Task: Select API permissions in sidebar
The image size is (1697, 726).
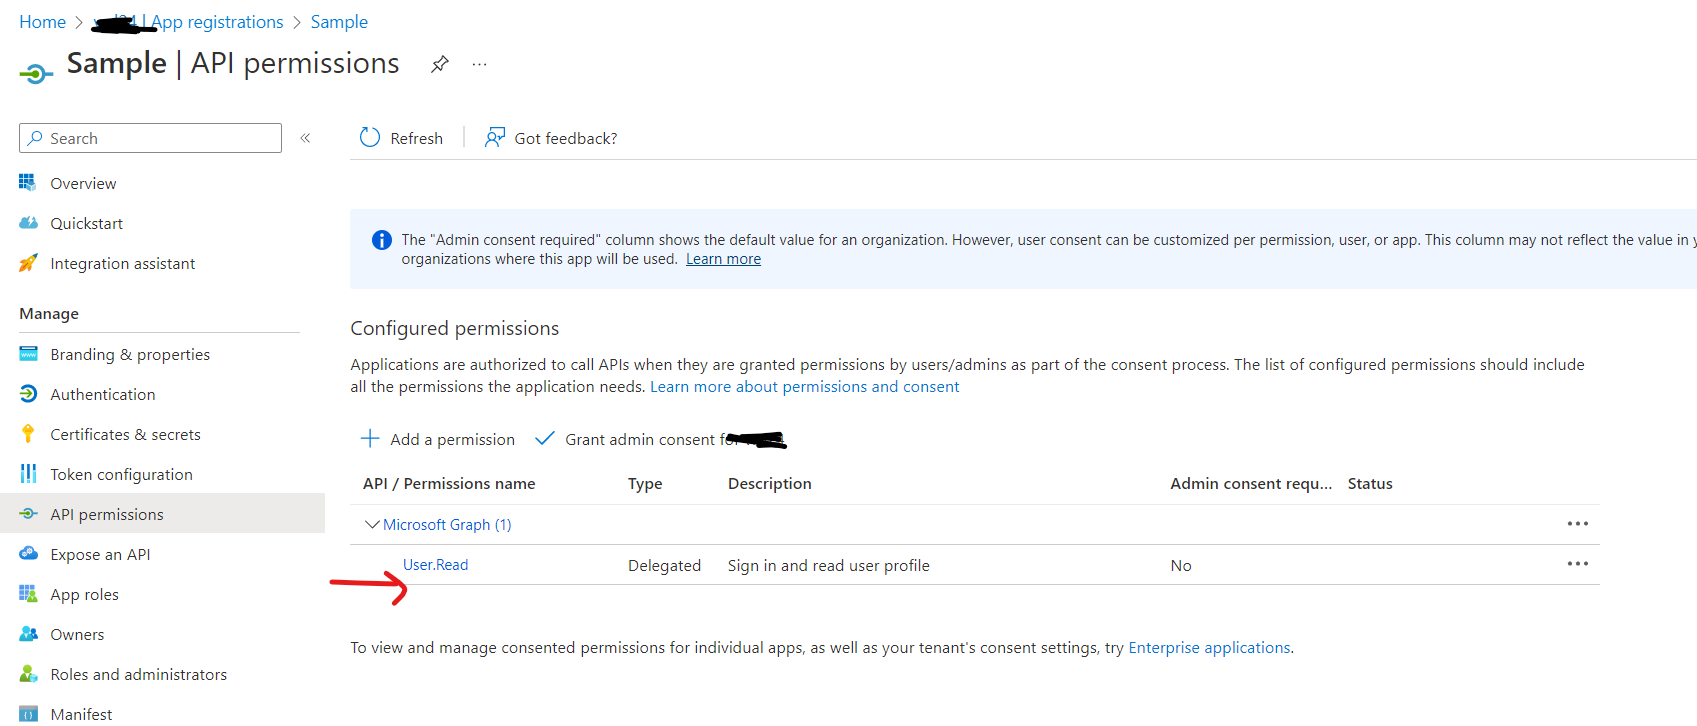Action: click(107, 514)
